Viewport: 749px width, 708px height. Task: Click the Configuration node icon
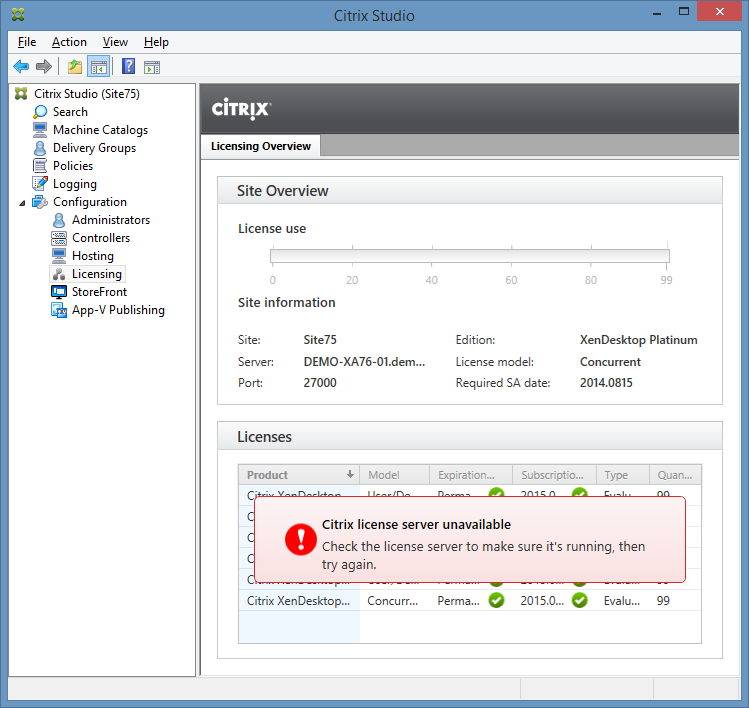[x=40, y=202]
